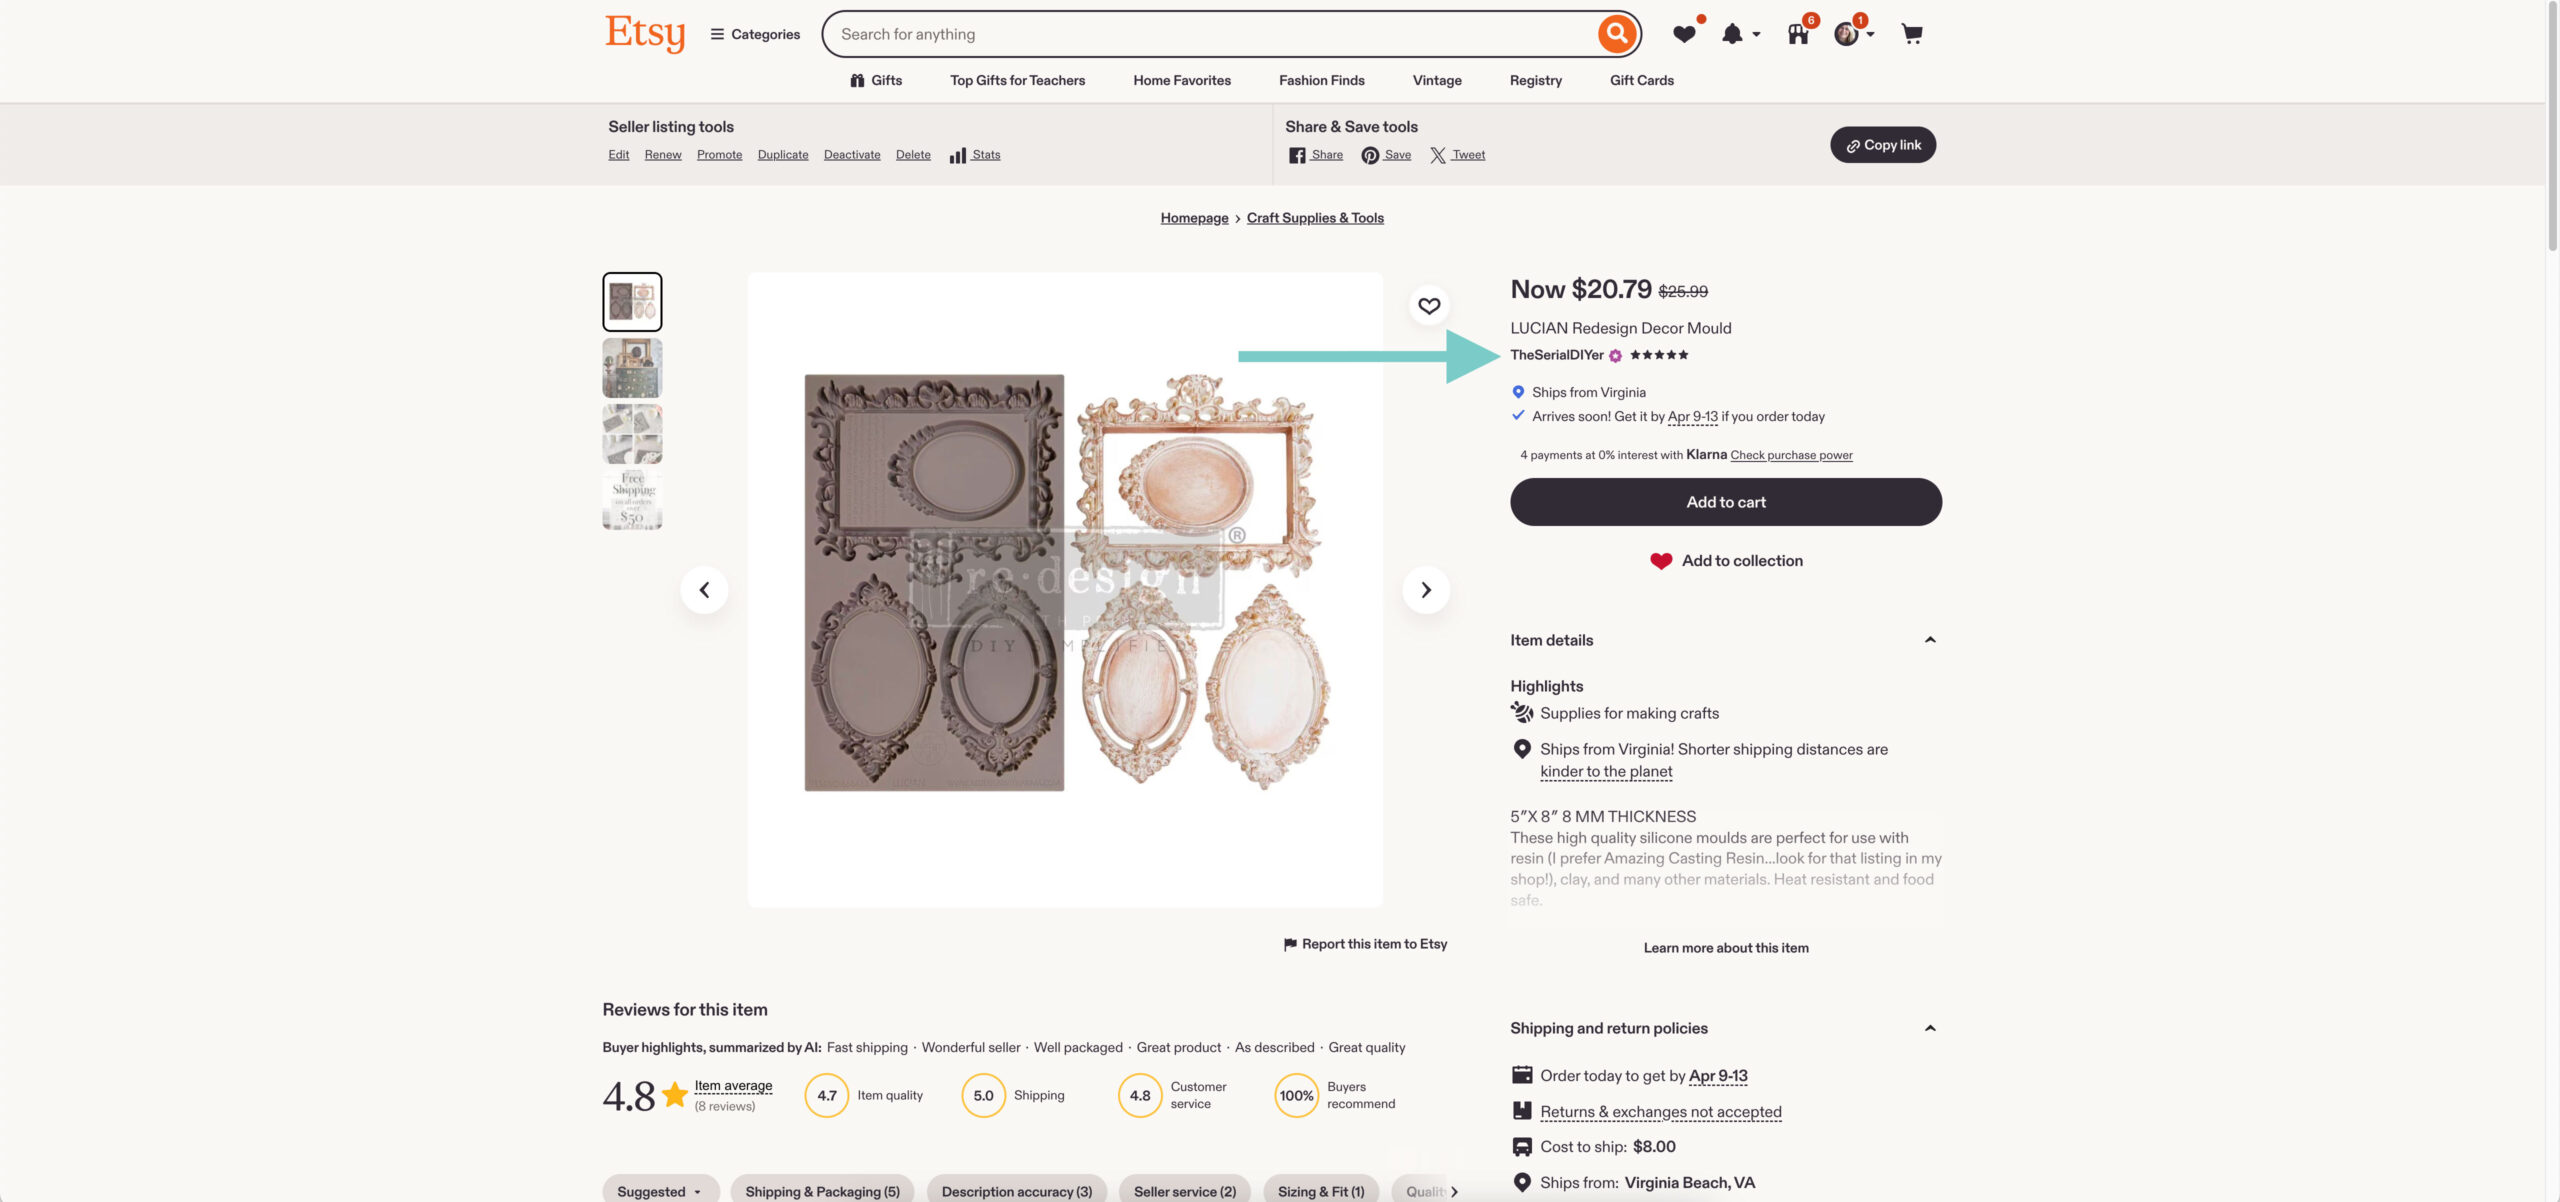This screenshot has width=2560, height=1202.
Task: Go to Homepage breadcrumb
Action: (1194, 218)
